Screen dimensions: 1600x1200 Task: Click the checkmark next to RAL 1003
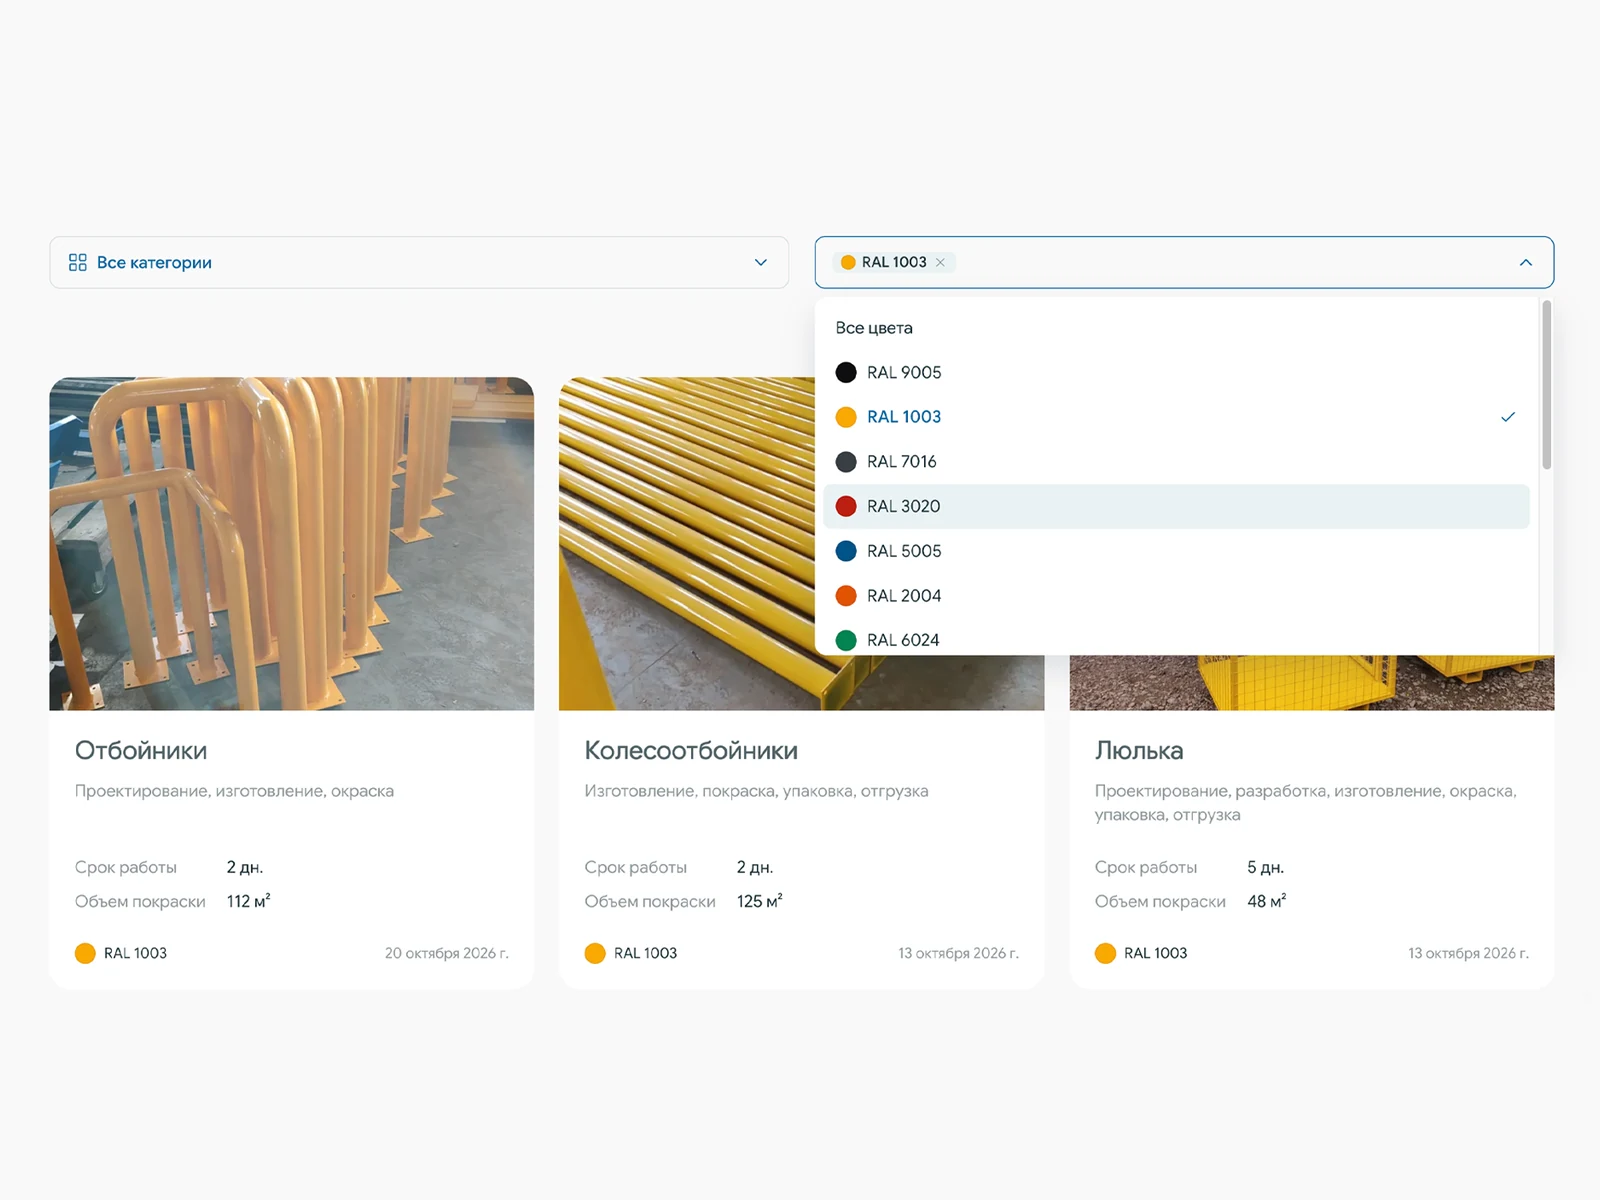(1508, 417)
